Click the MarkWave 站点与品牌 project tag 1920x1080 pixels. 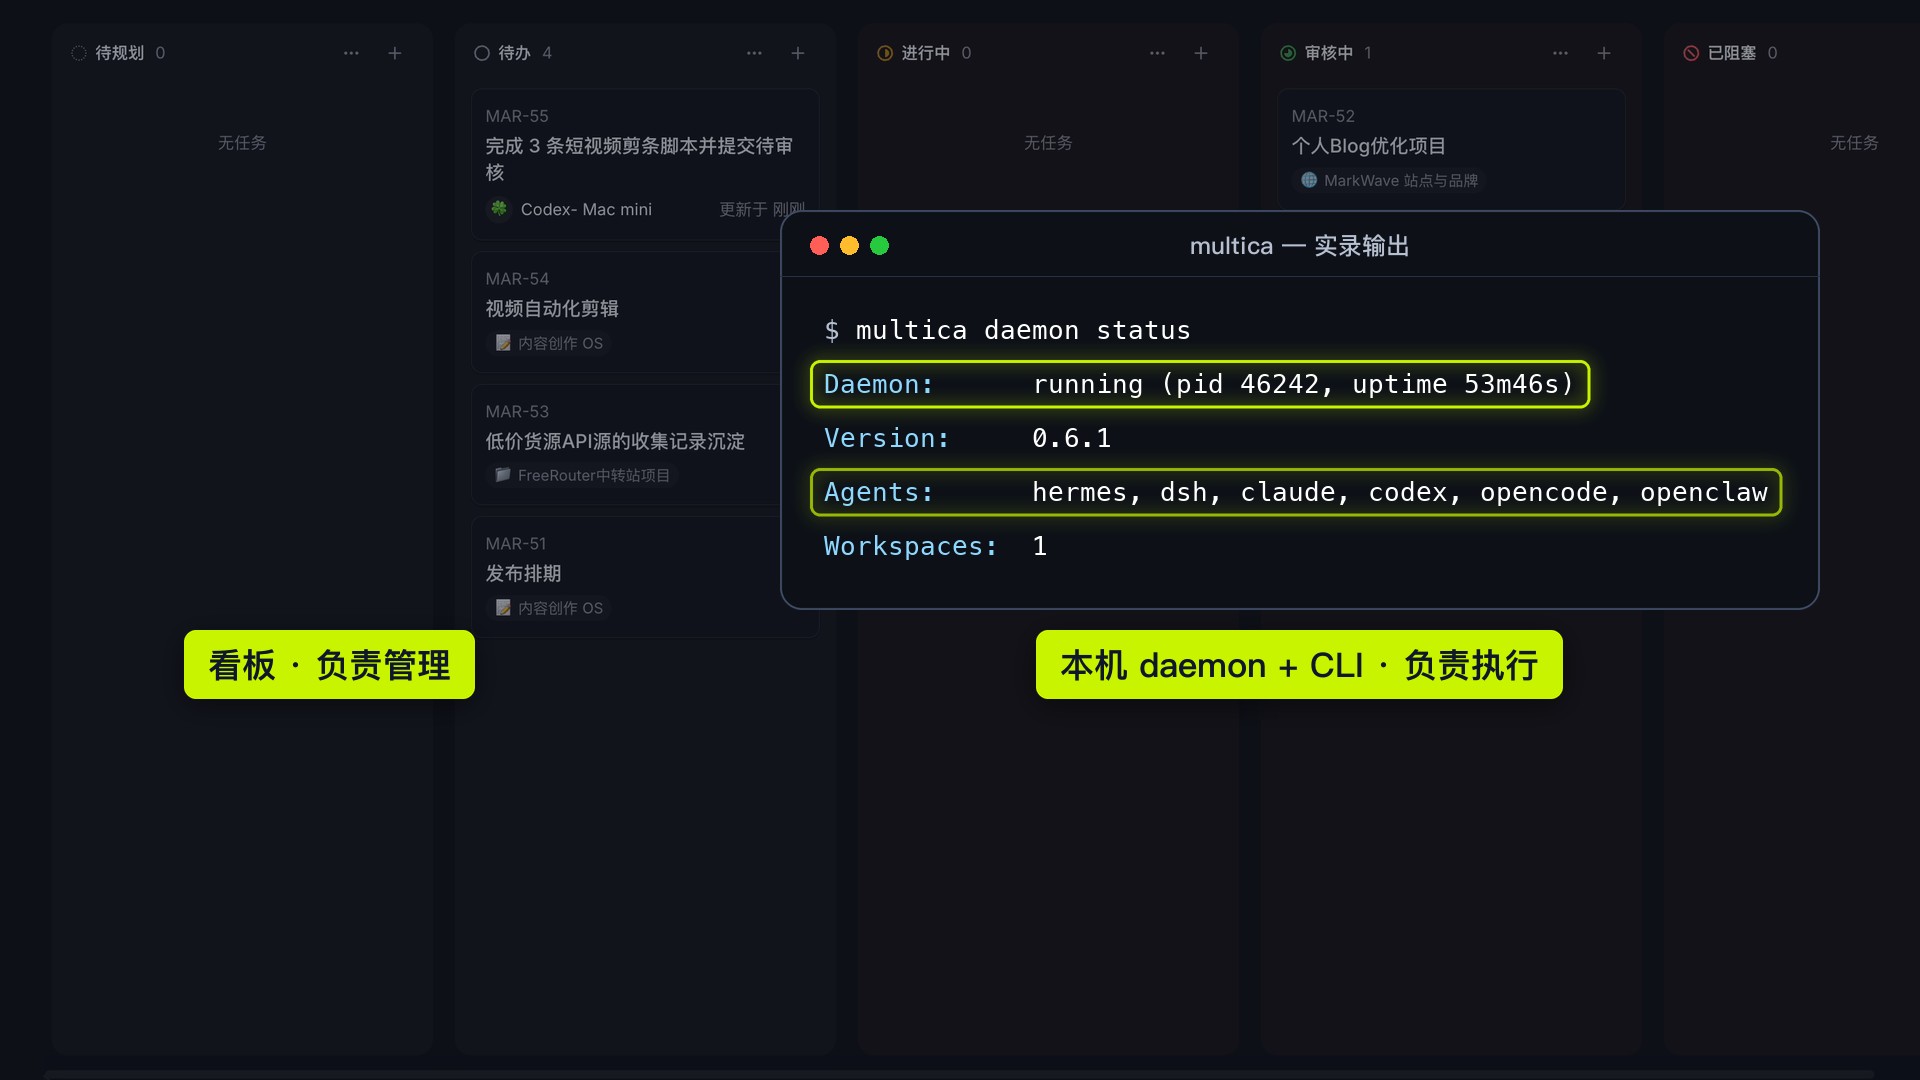[1390, 180]
